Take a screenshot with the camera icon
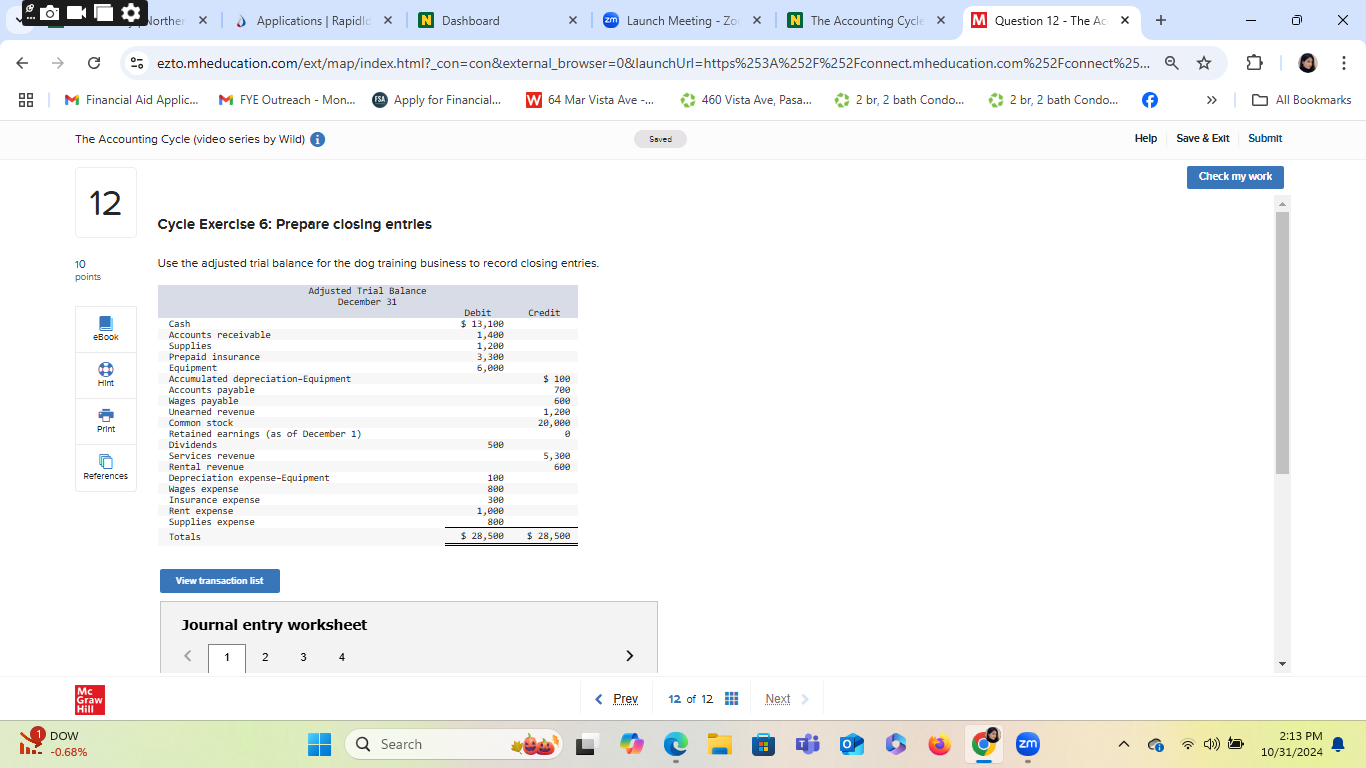Image resolution: width=1366 pixels, height=768 pixels. (x=49, y=13)
